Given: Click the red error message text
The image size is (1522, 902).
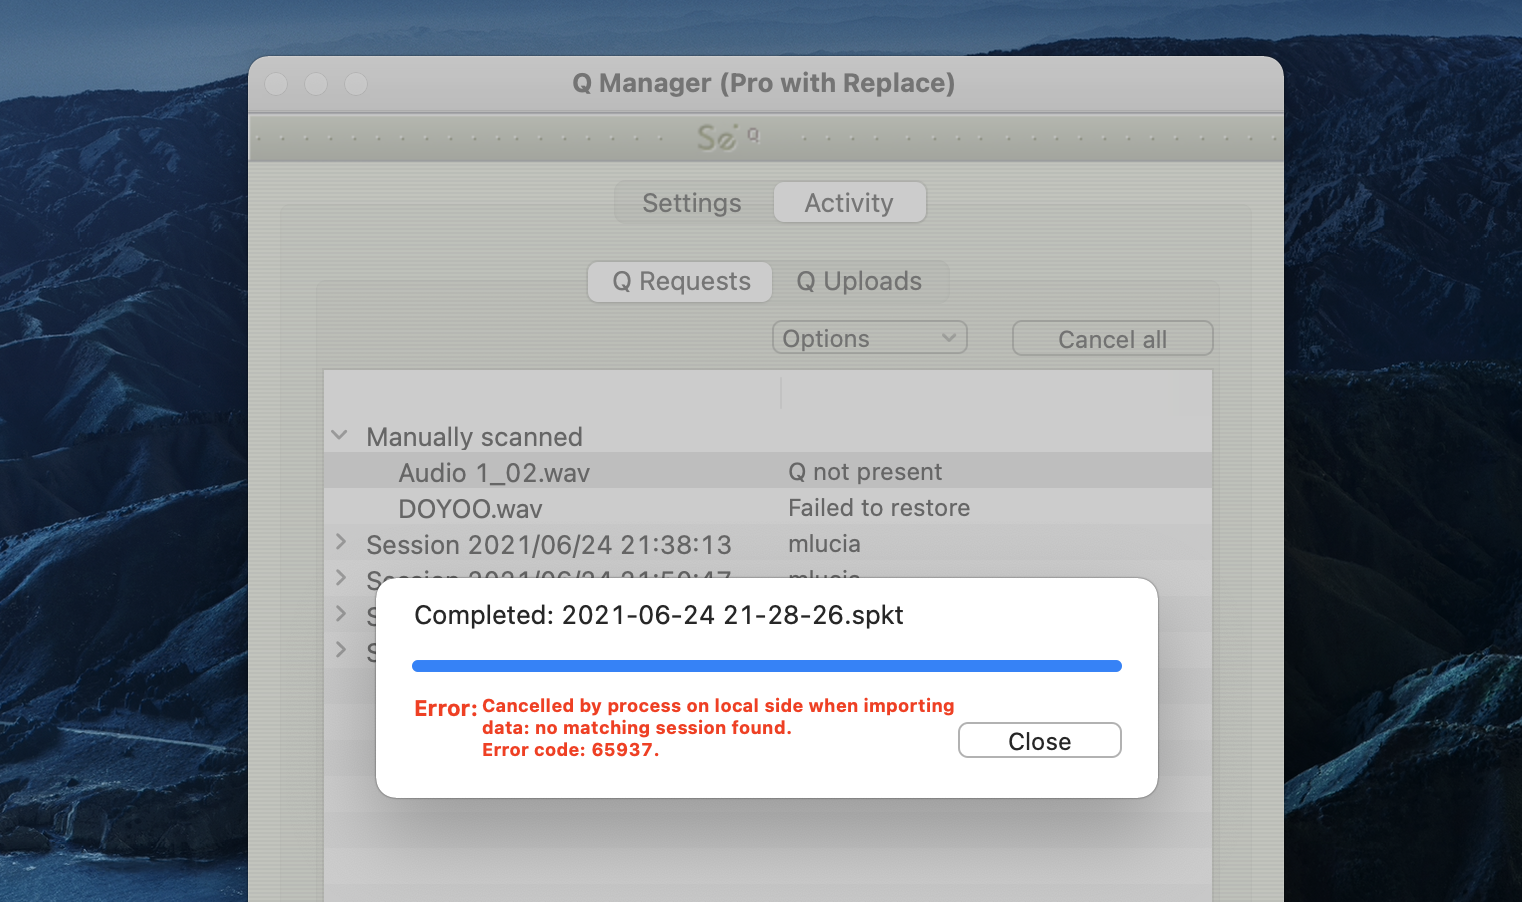Looking at the screenshot, I should (x=717, y=728).
